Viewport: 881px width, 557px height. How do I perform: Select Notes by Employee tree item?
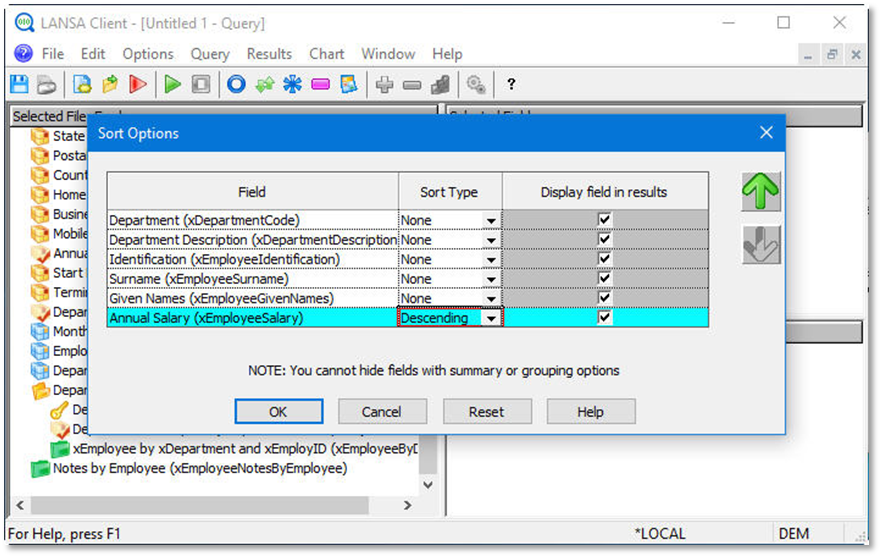point(199,468)
